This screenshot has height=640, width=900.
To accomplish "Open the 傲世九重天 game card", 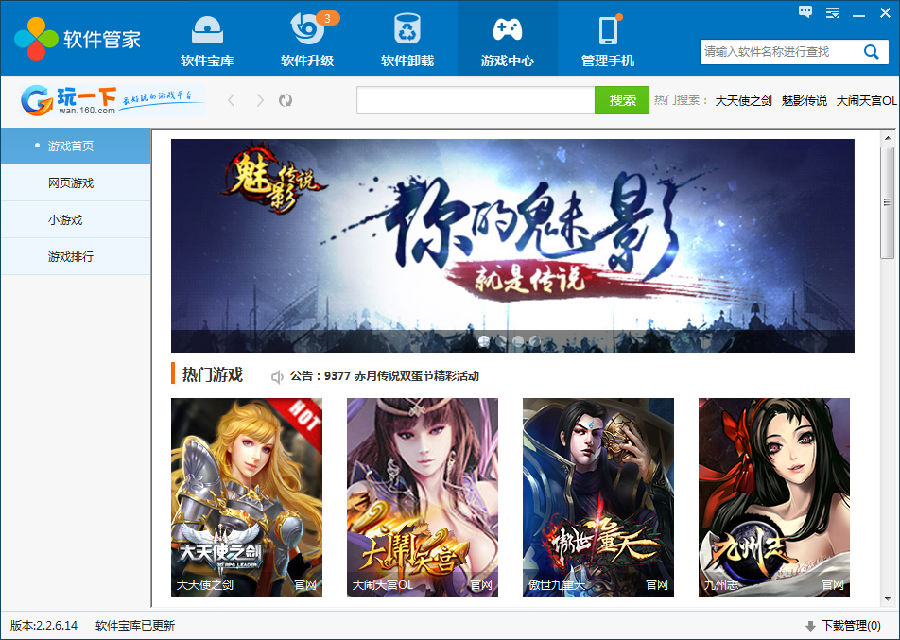I will pyautogui.click(x=598, y=497).
